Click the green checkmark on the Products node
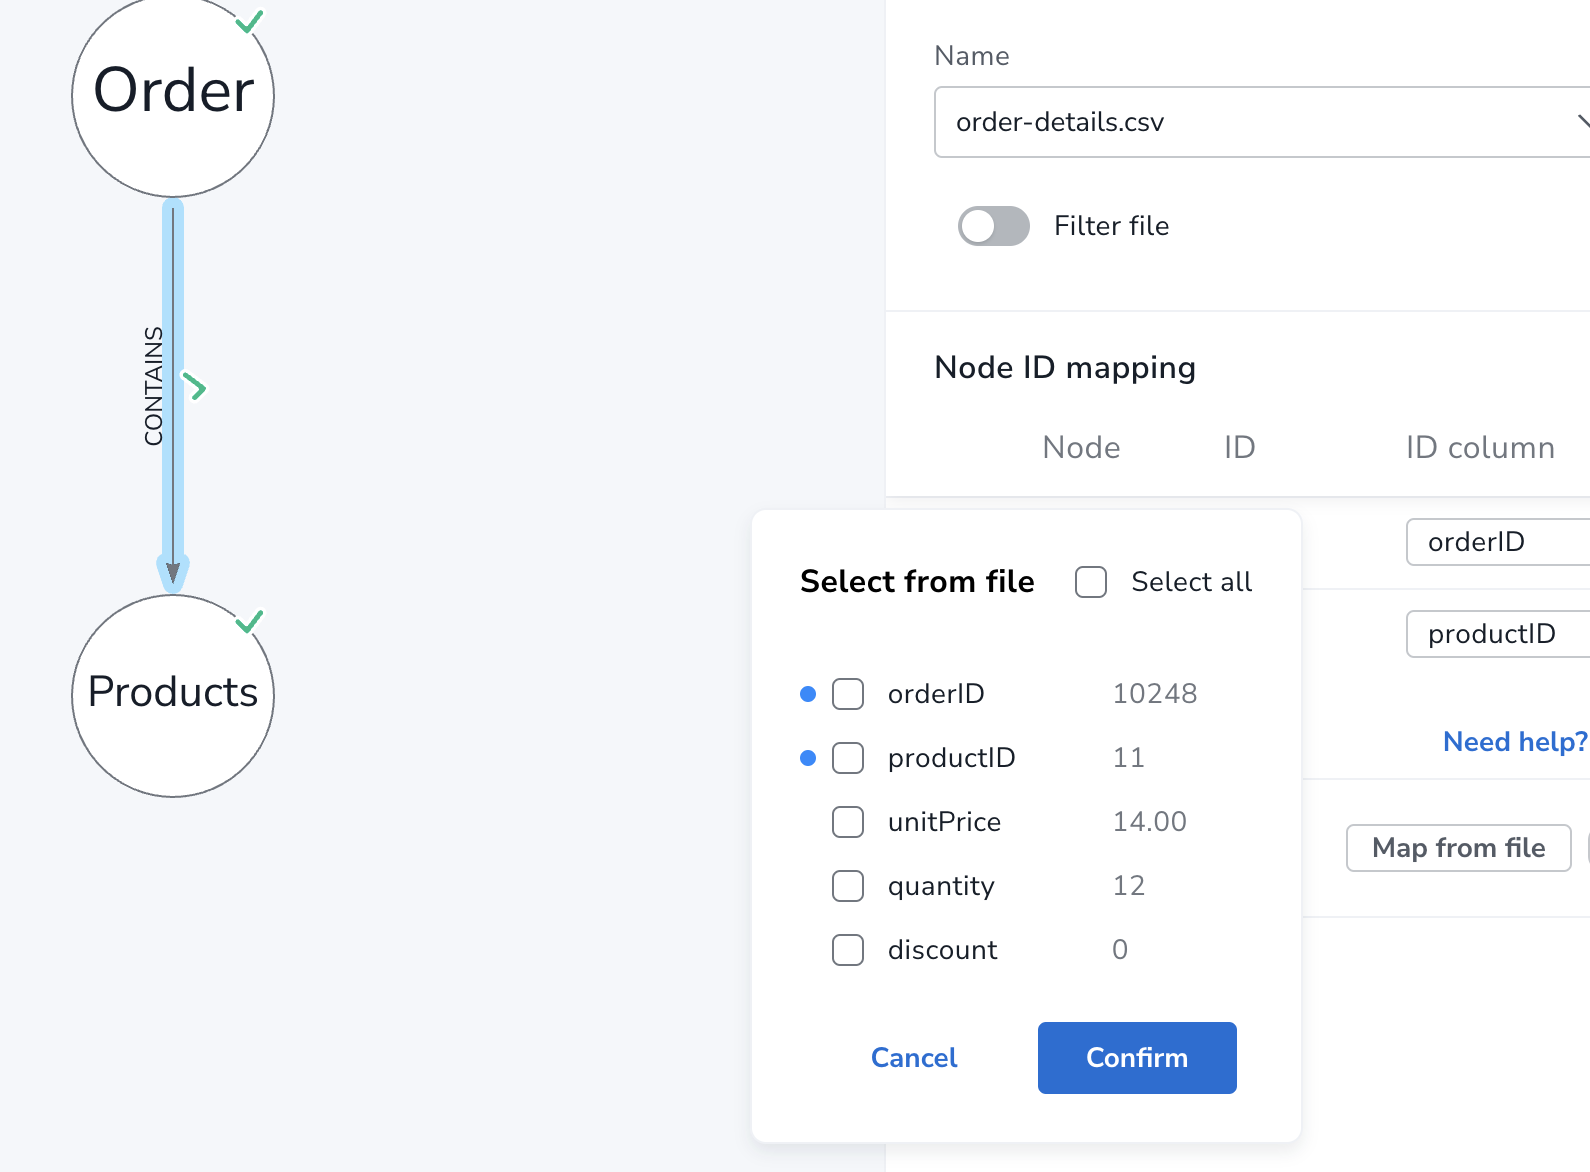1590x1172 pixels. 250,621
